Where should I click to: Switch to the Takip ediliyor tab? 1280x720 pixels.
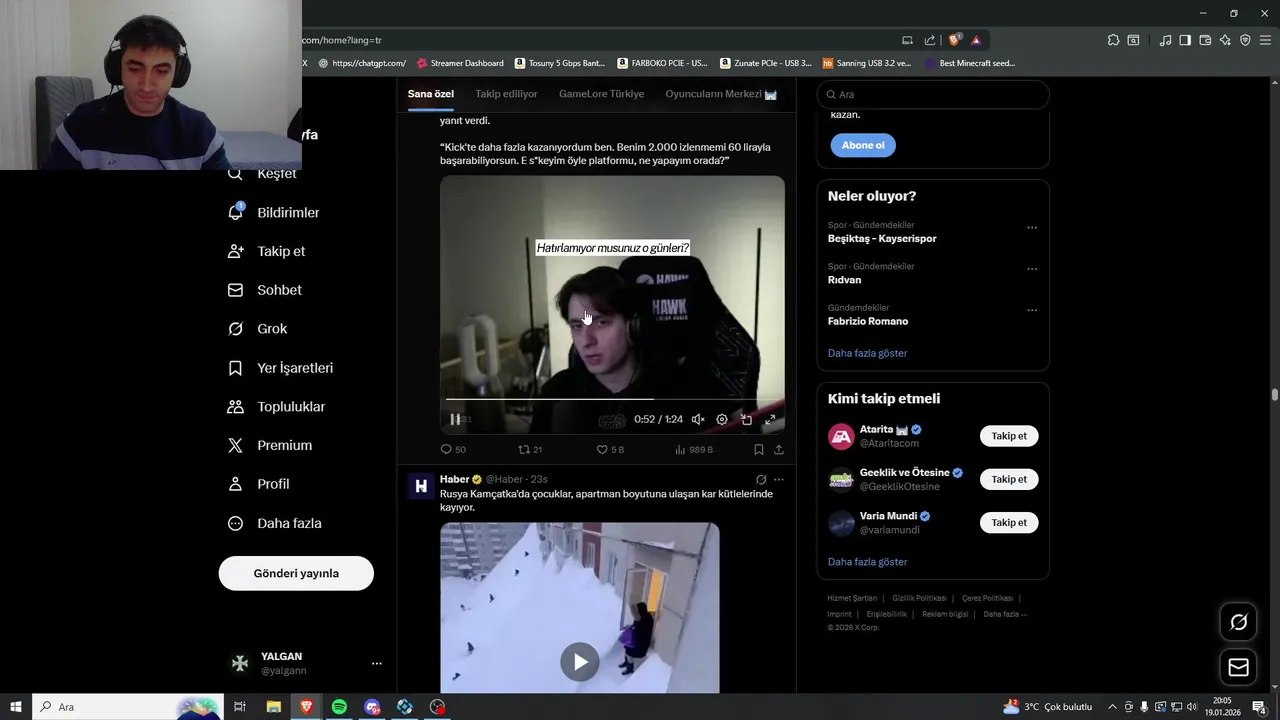click(506, 94)
